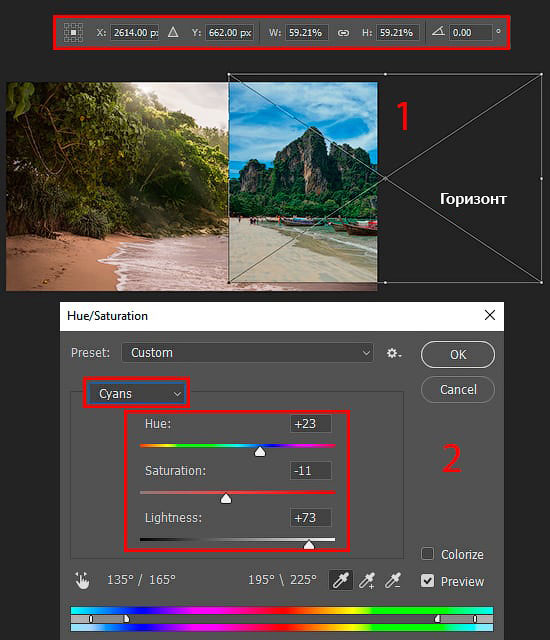550x640 pixels.
Task: Click the Hue slider handle
Action: 259,451
